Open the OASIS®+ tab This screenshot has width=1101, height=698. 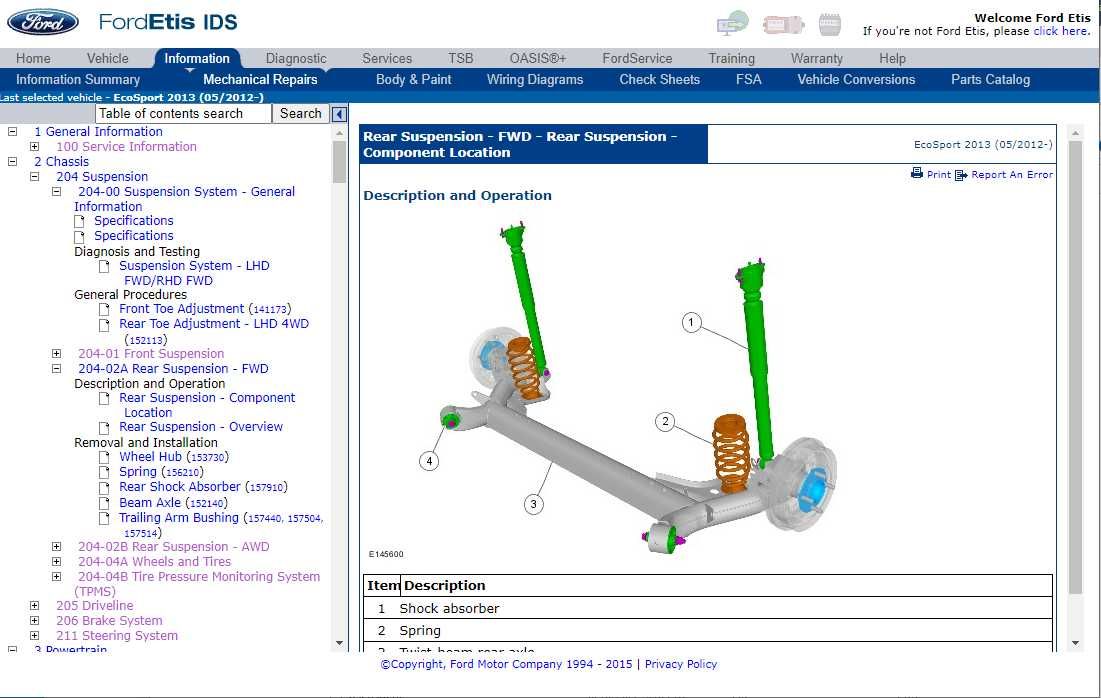pyautogui.click(x=538, y=58)
